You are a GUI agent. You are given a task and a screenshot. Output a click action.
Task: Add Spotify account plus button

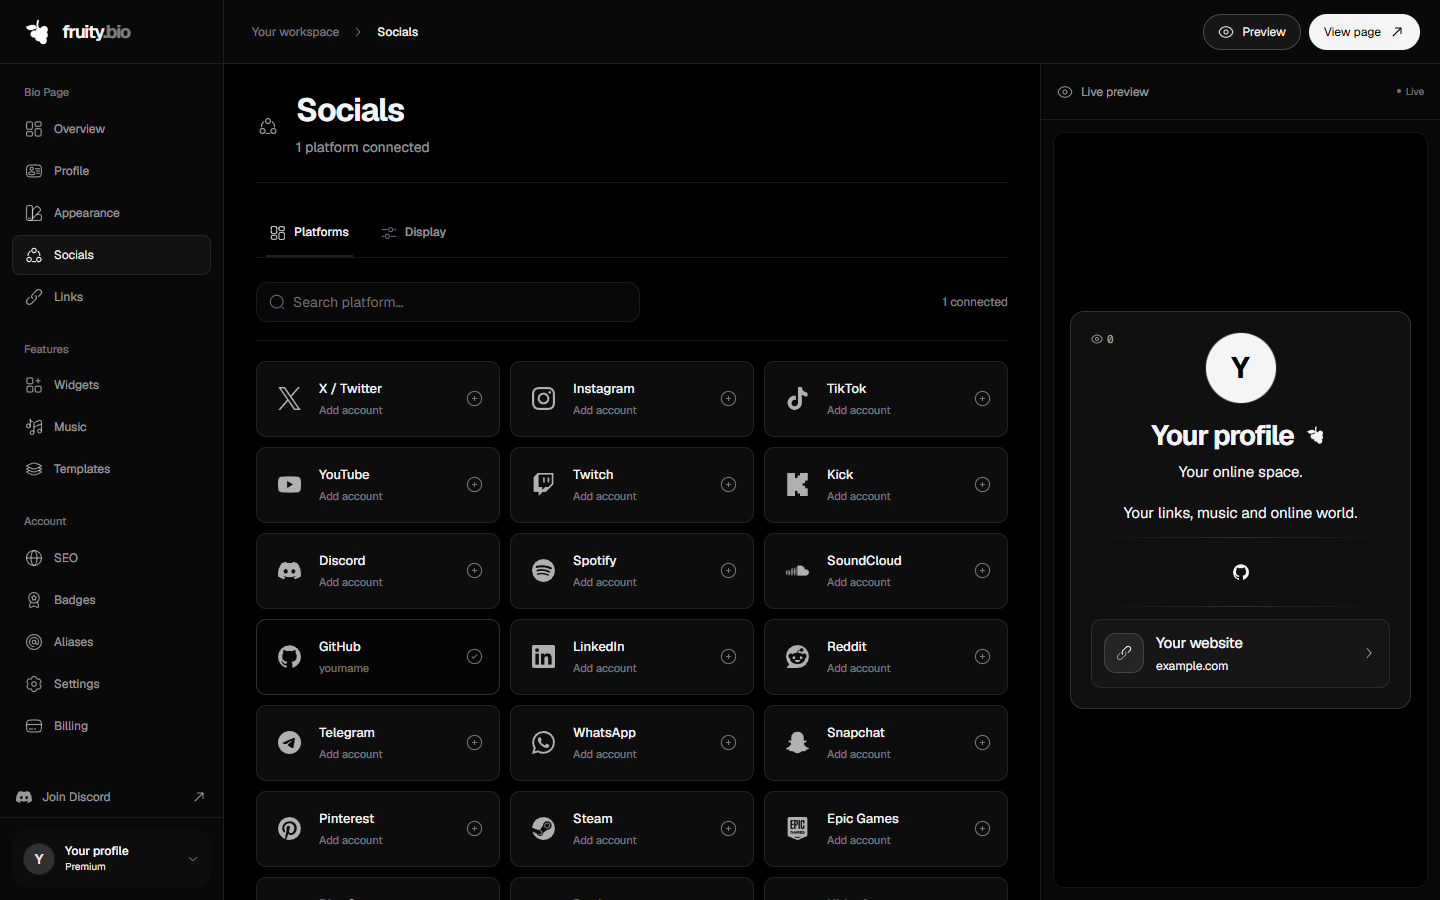click(729, 571)
